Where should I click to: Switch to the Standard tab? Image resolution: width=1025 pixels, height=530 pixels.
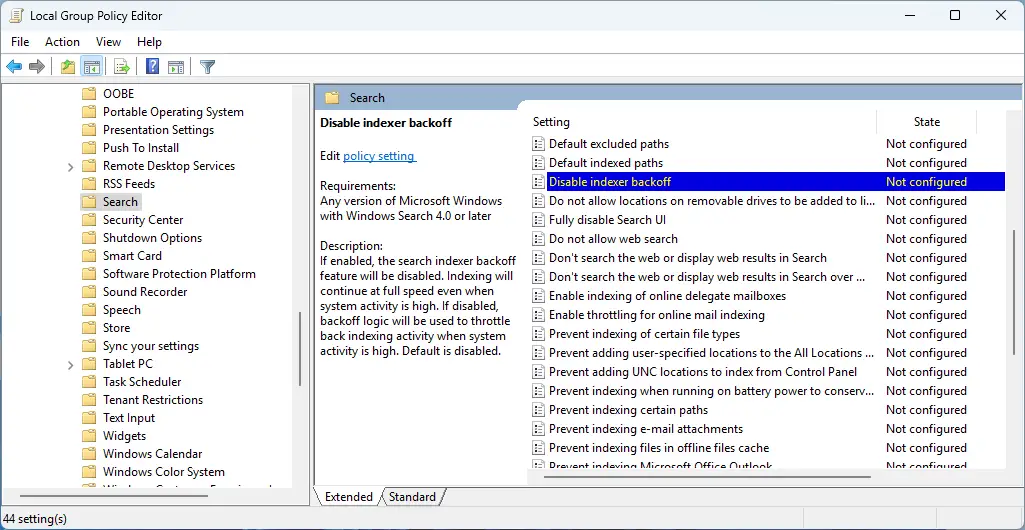point(412,497)
